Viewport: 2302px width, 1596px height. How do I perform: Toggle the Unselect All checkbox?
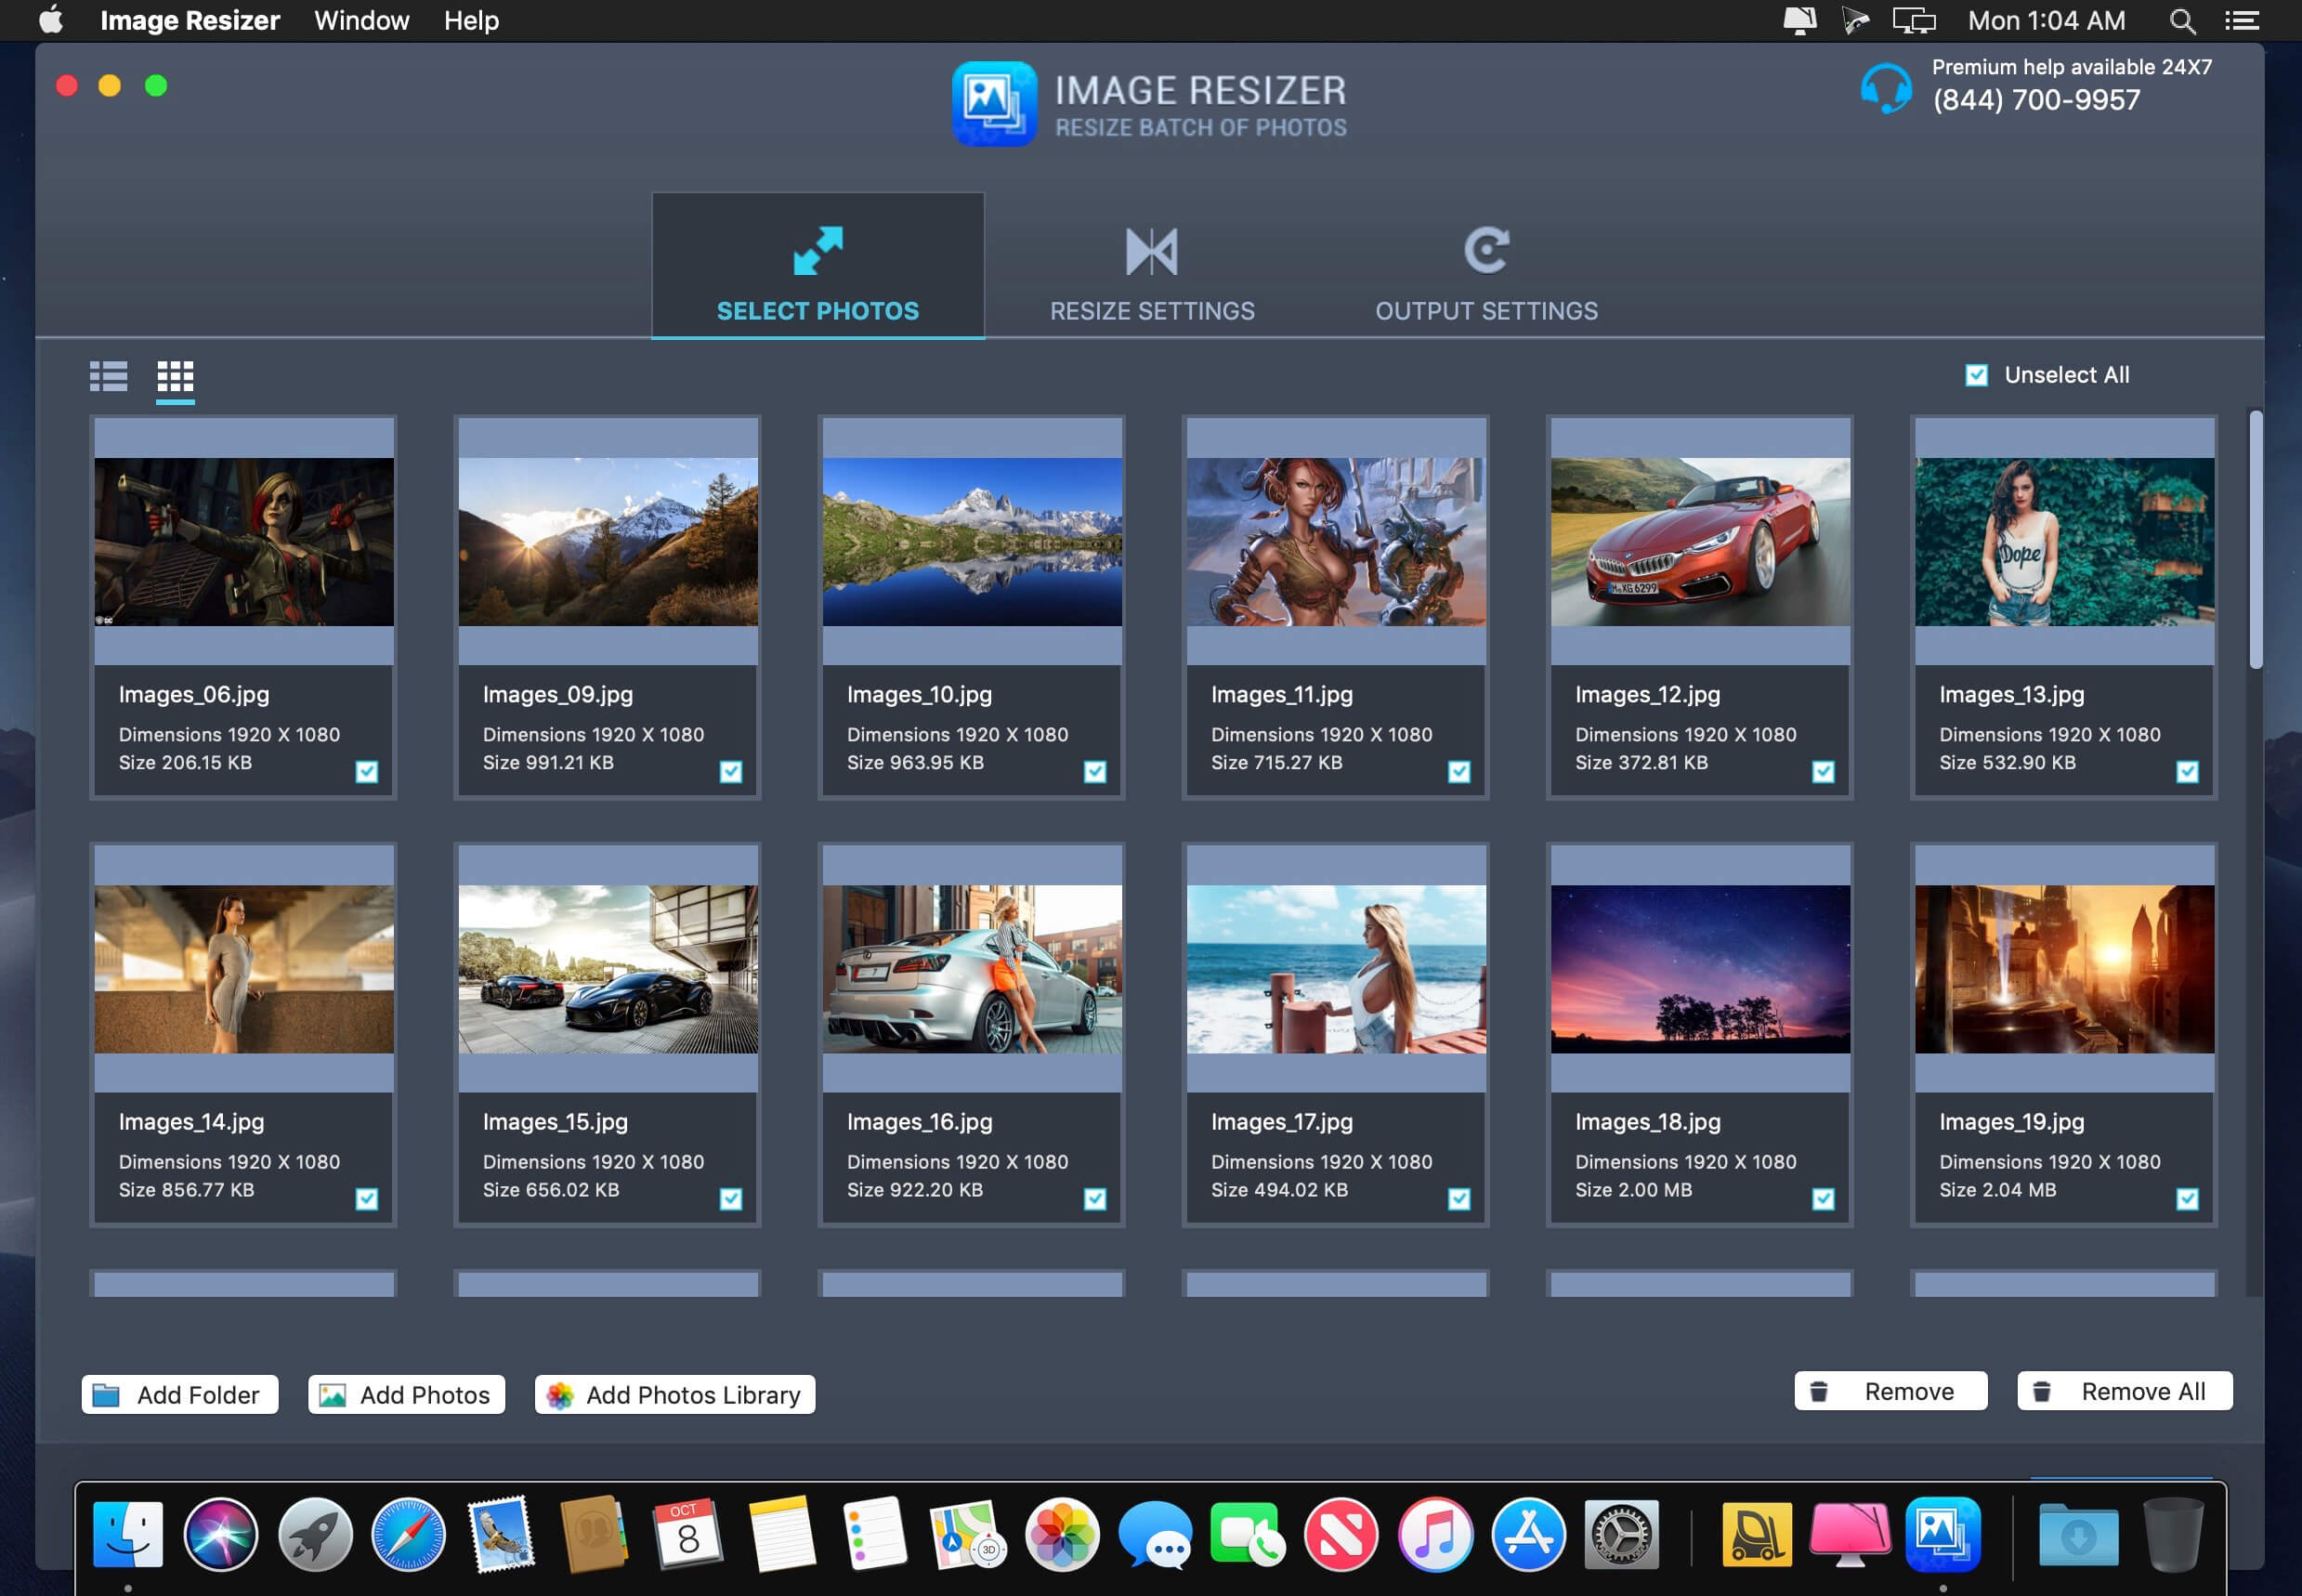pyautogui.click(x=1976, y=375)
